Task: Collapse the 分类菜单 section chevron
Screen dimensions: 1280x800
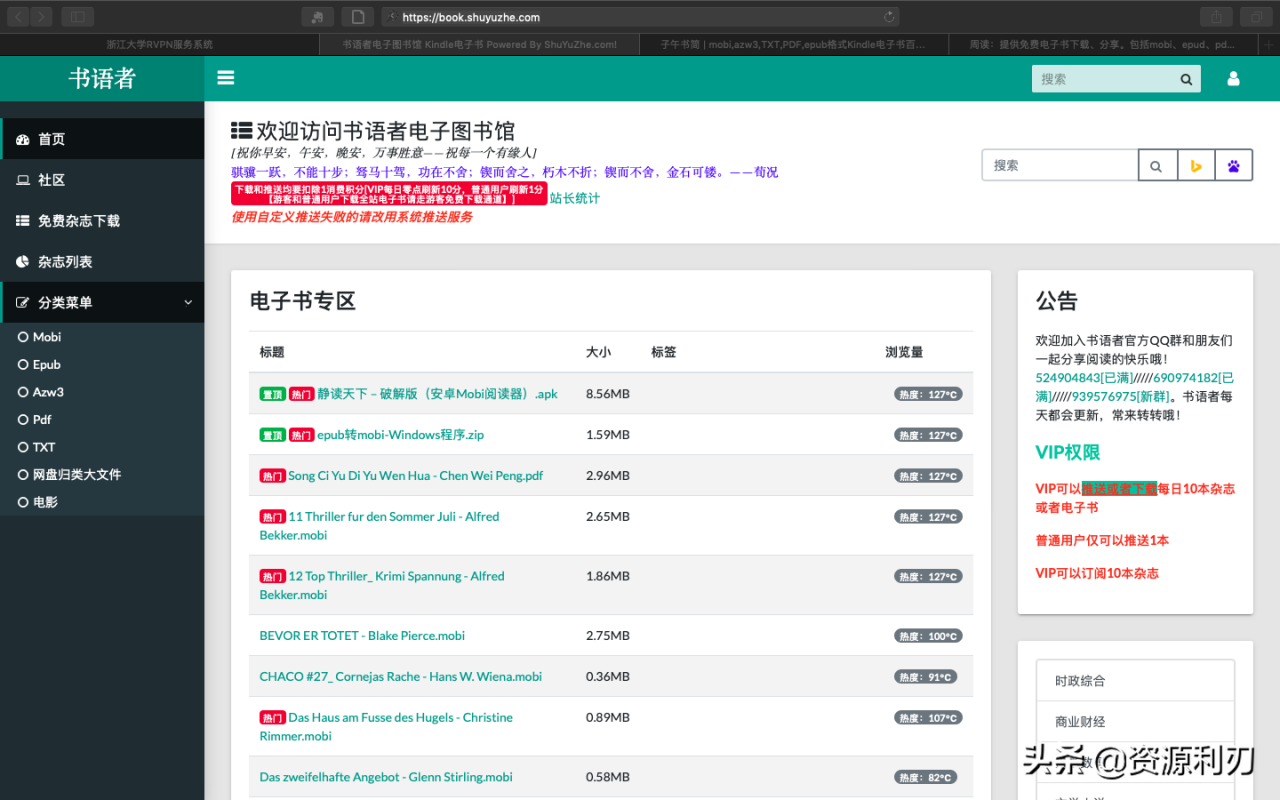Action: coord(186,302)
